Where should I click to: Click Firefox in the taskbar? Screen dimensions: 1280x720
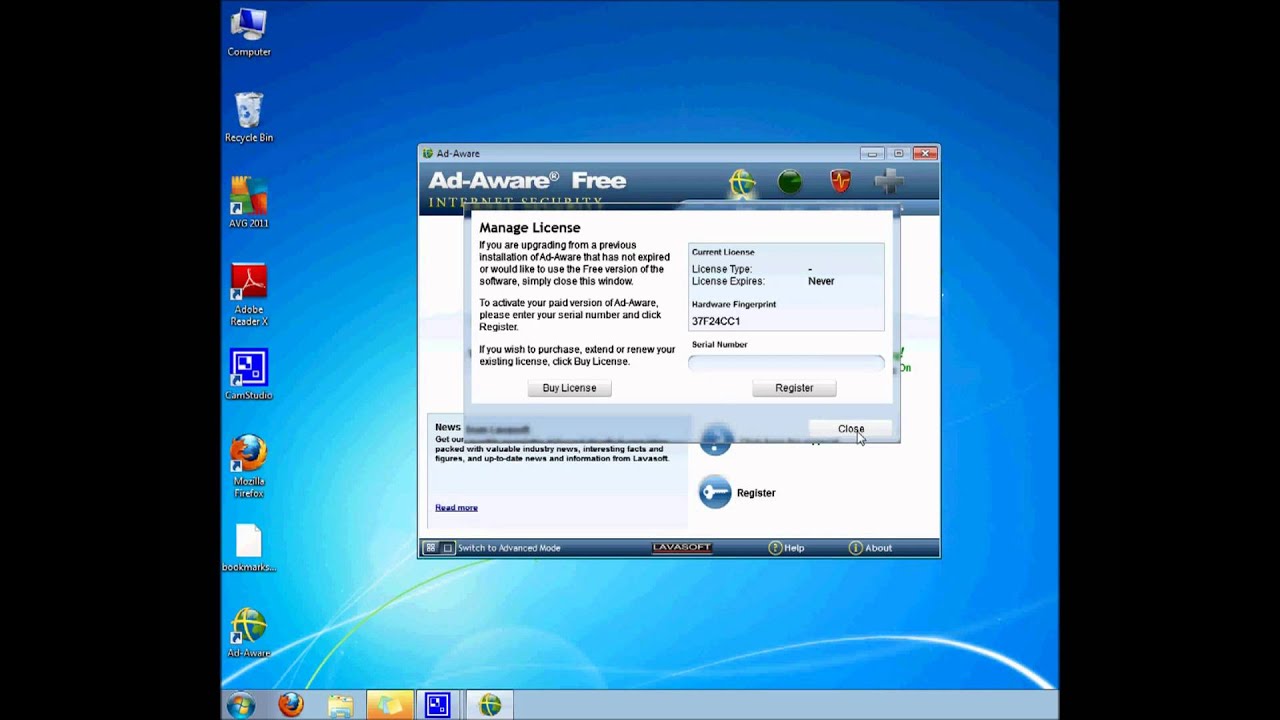291,705
